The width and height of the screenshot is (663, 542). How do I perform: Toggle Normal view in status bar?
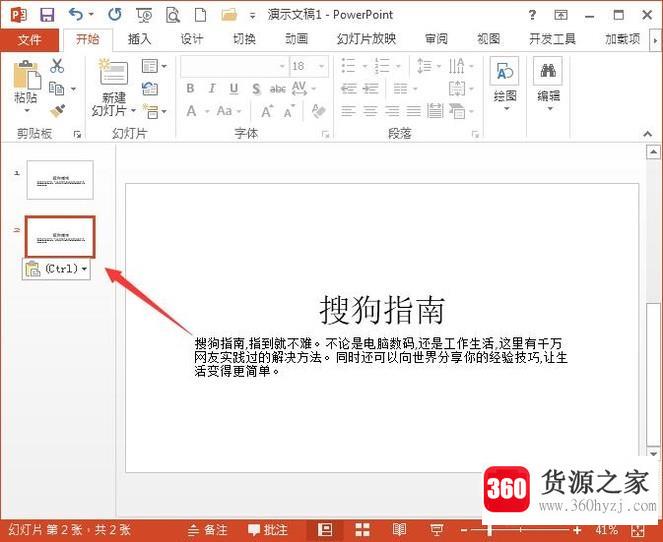[325, 529]
